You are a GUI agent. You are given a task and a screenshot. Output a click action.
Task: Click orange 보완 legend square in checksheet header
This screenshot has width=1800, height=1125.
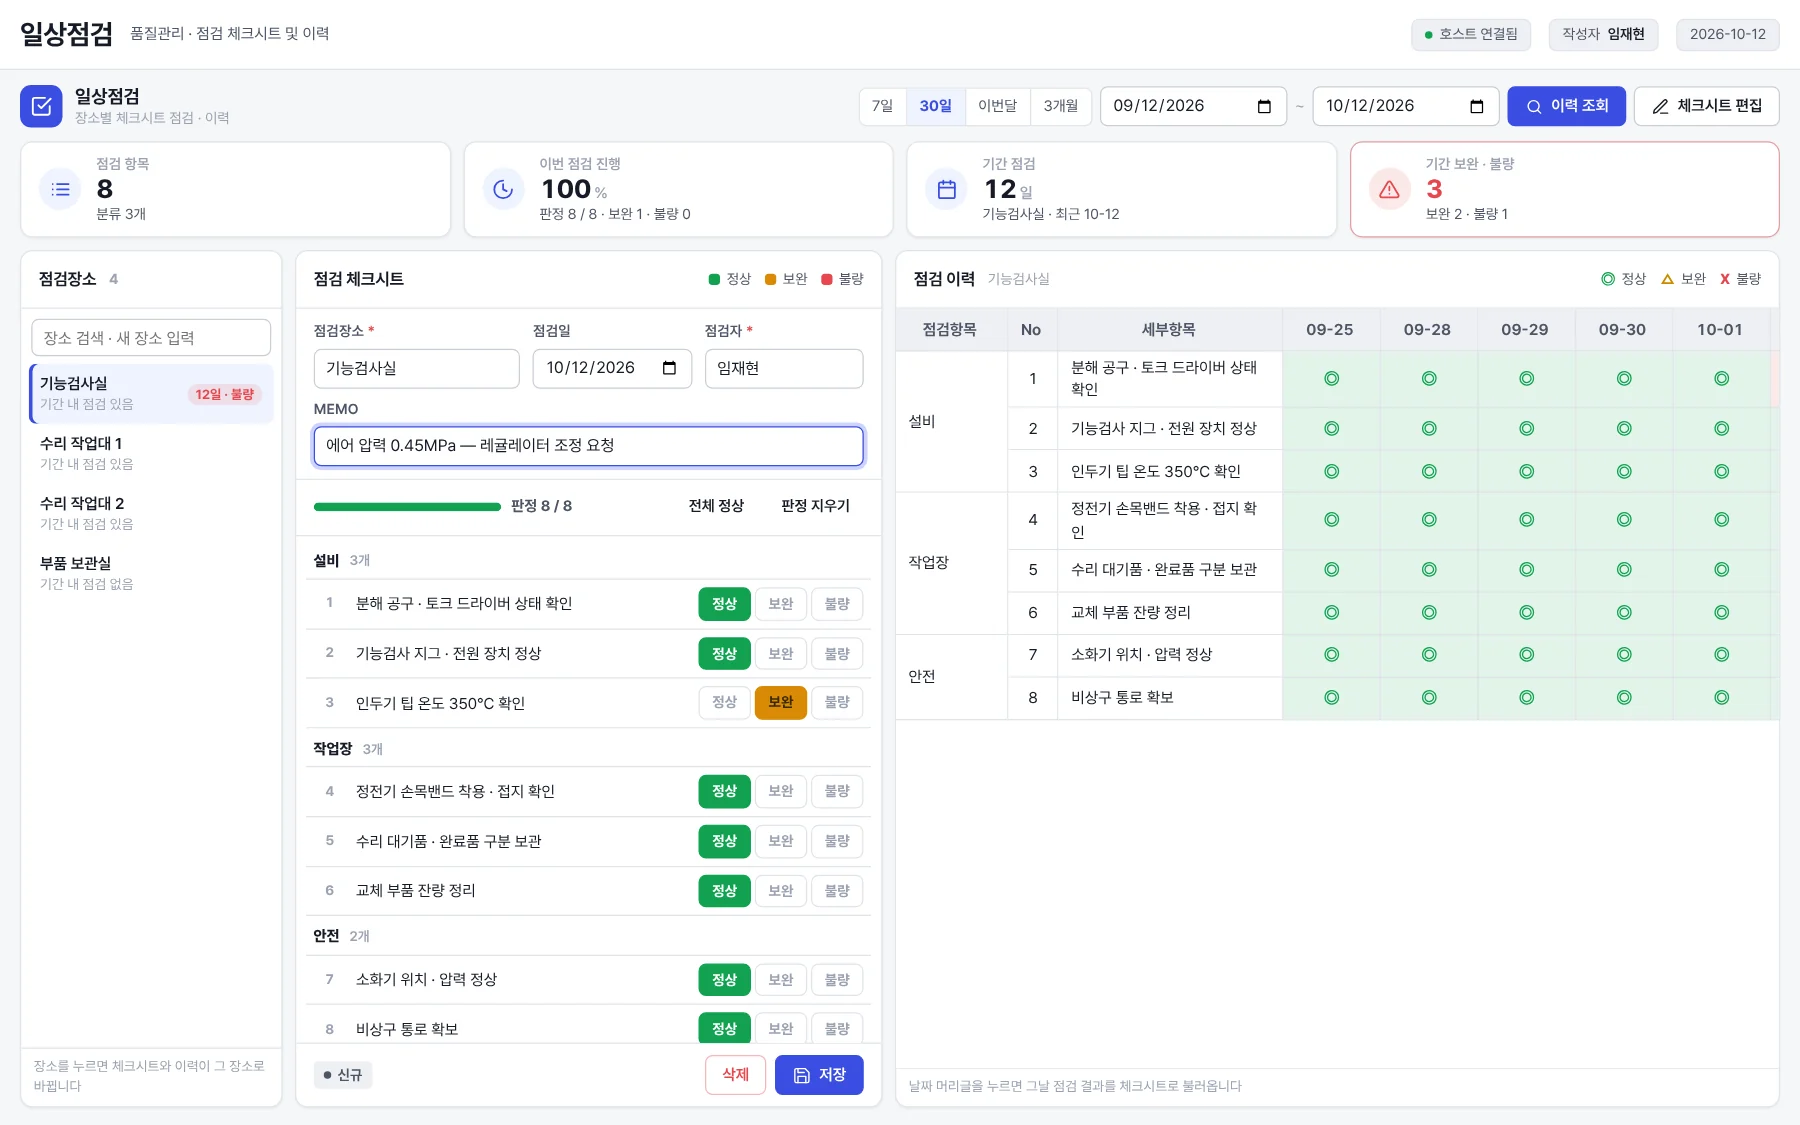(770, 279)
